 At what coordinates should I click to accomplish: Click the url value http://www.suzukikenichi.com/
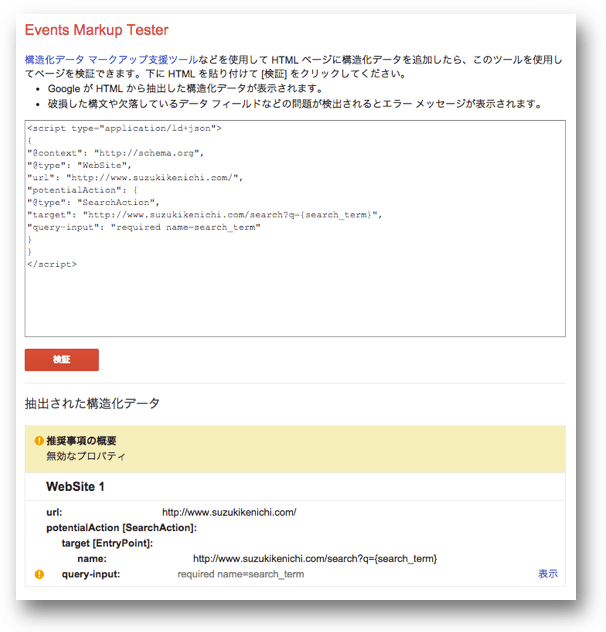tap(229, 512)
